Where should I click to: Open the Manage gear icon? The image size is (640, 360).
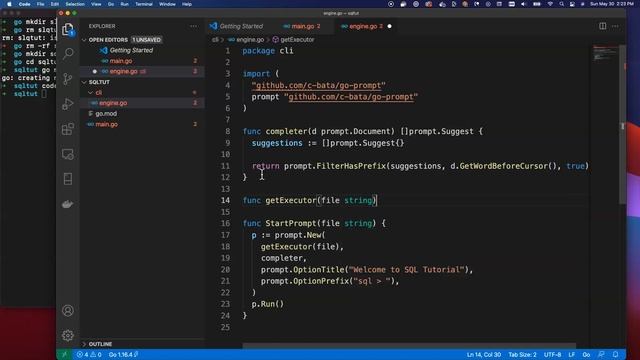click(x=68, y=336)
